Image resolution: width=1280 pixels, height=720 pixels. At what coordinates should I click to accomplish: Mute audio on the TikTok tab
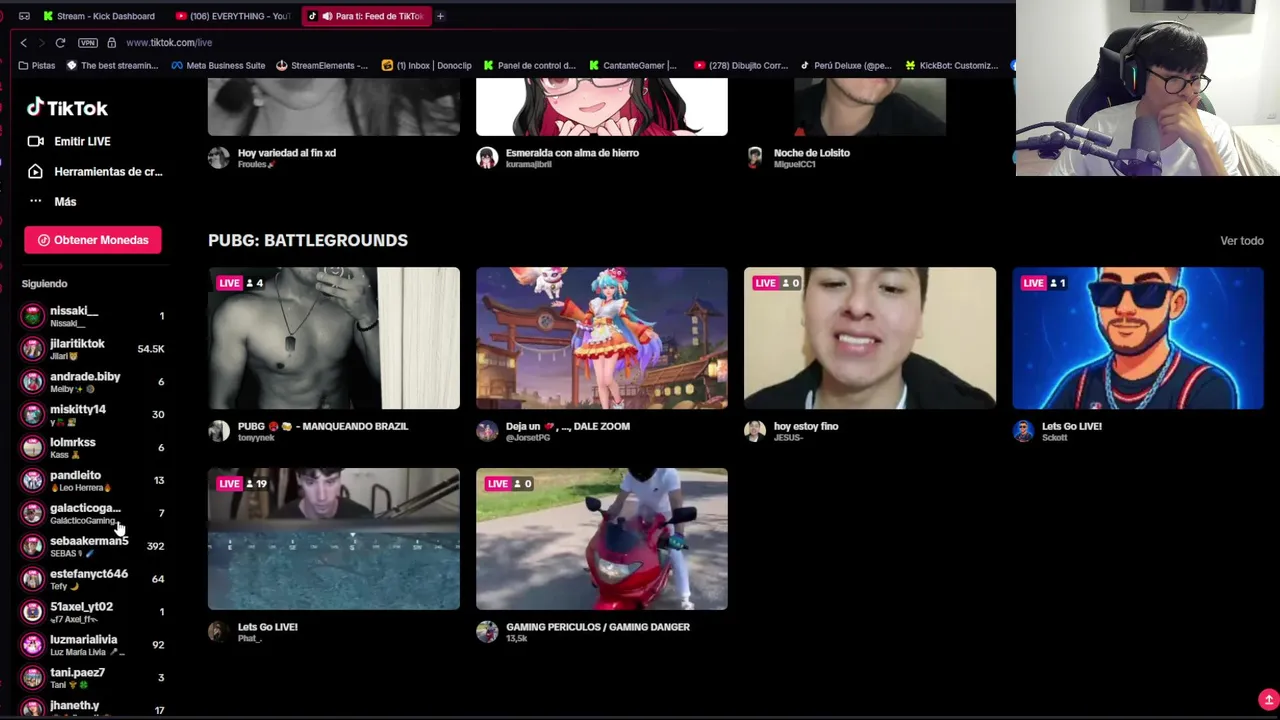point(327,16)
